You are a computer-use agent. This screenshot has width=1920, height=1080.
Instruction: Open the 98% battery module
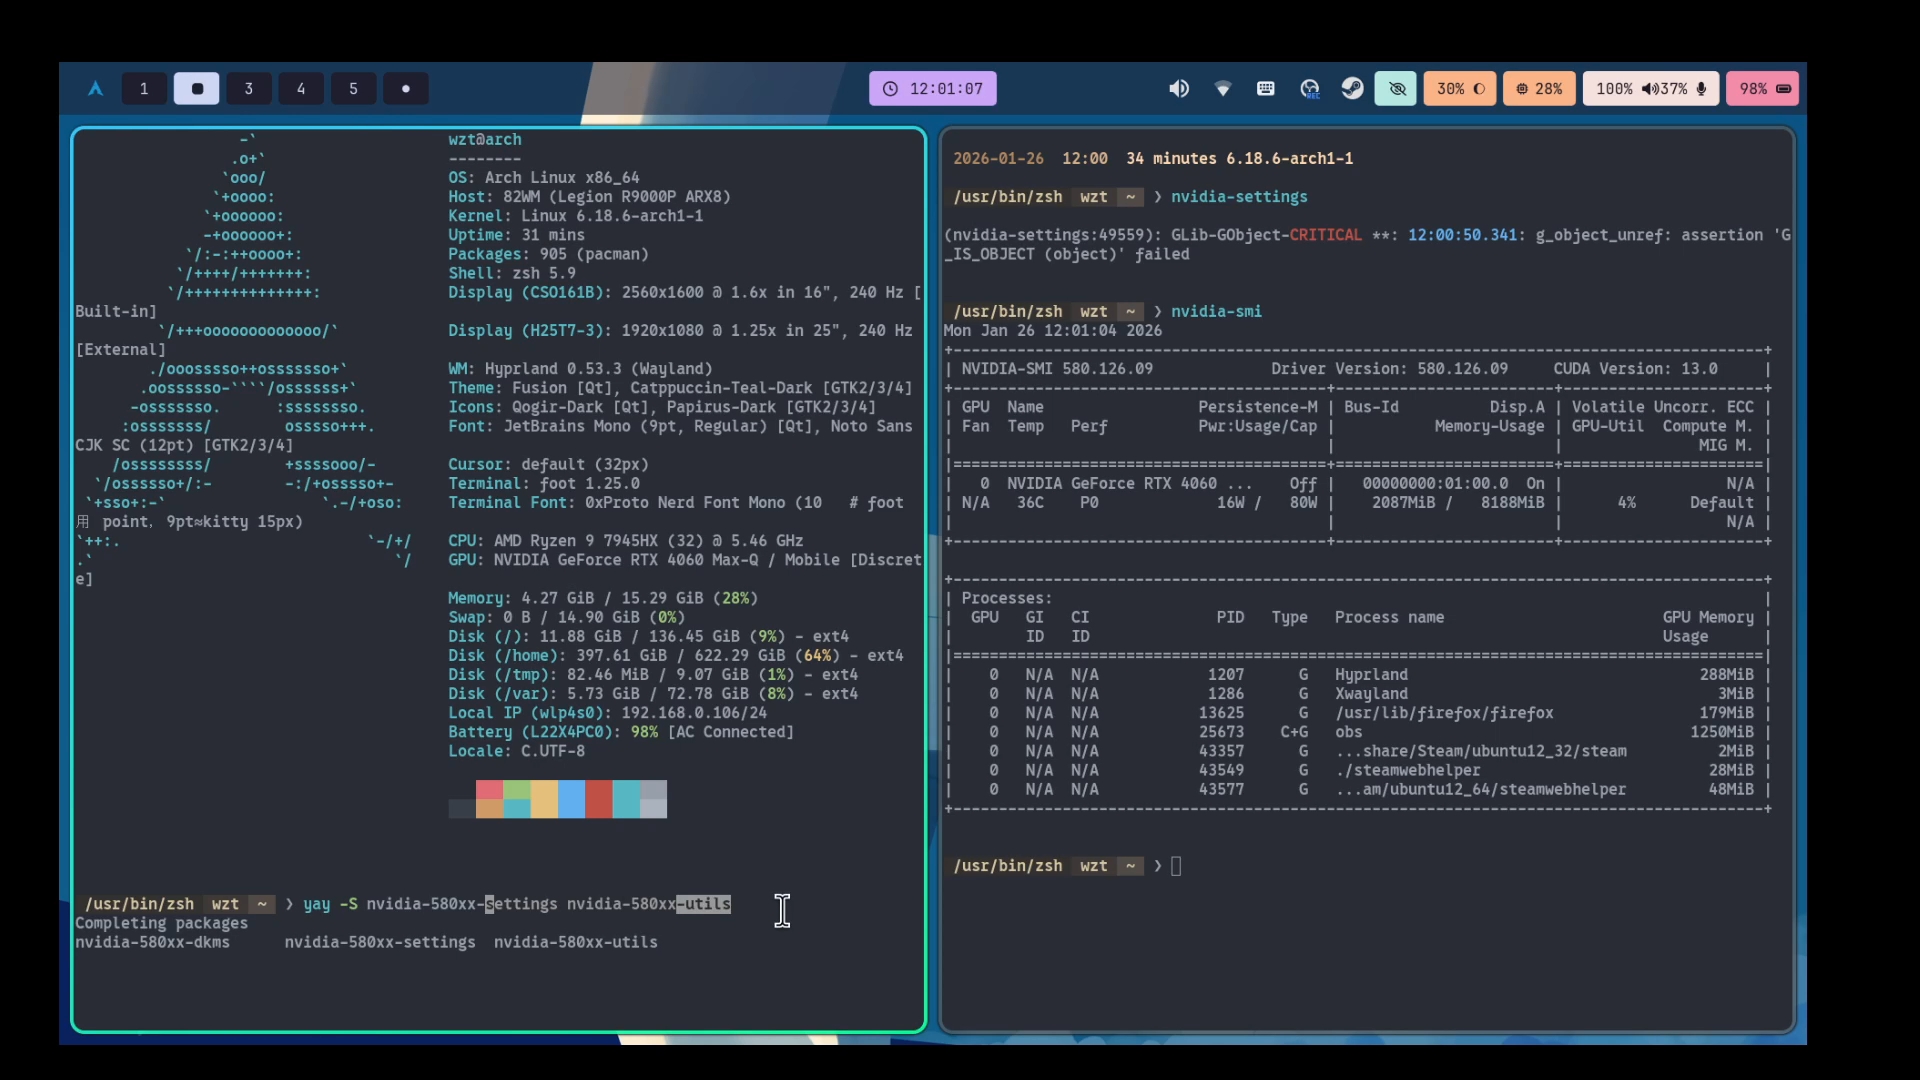click(x=1763, y=89)
